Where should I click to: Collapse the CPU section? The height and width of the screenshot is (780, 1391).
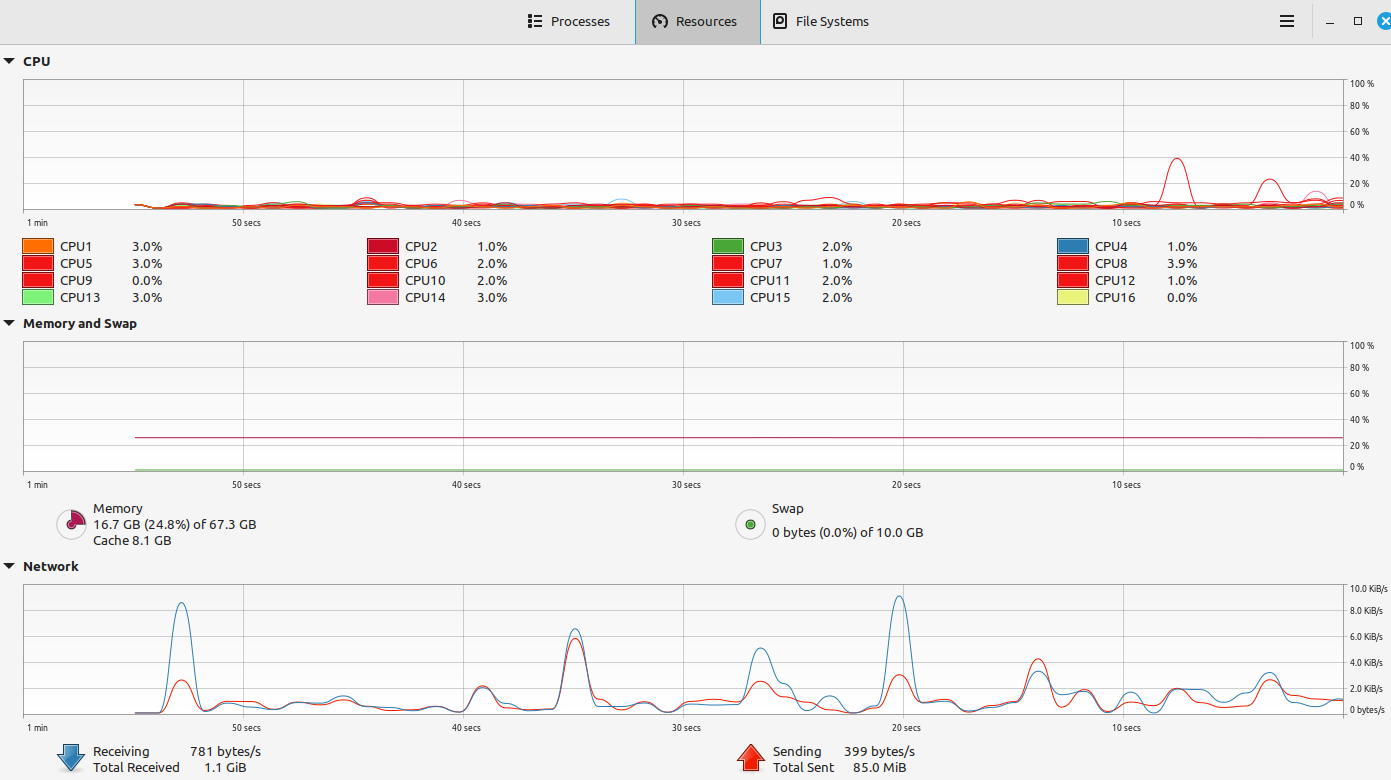9,61
